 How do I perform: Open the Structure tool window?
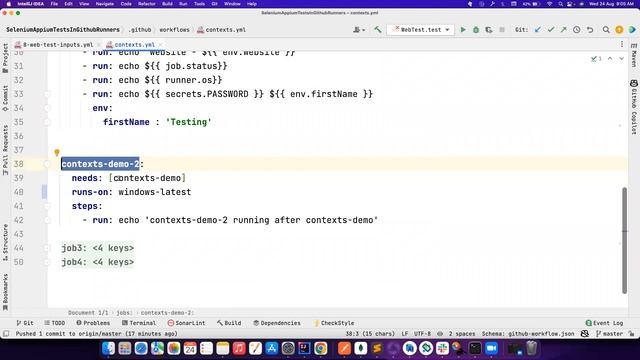tap(5, 242)
